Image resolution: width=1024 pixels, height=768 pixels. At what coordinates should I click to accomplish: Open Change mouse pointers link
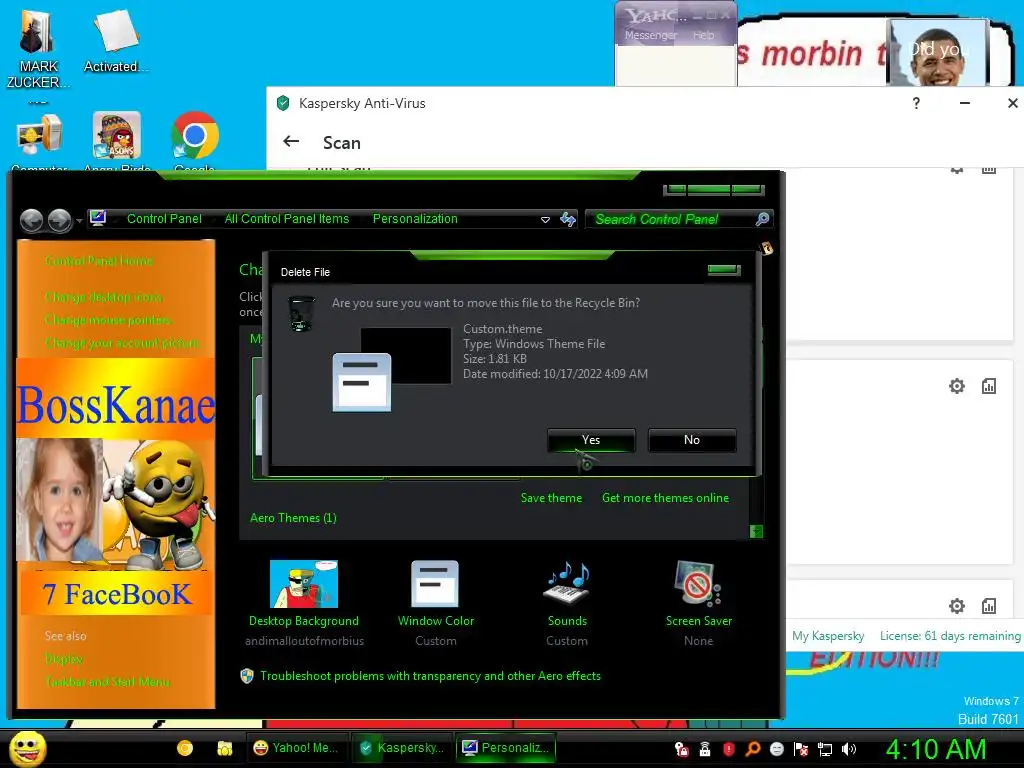[x=108, y=320]
